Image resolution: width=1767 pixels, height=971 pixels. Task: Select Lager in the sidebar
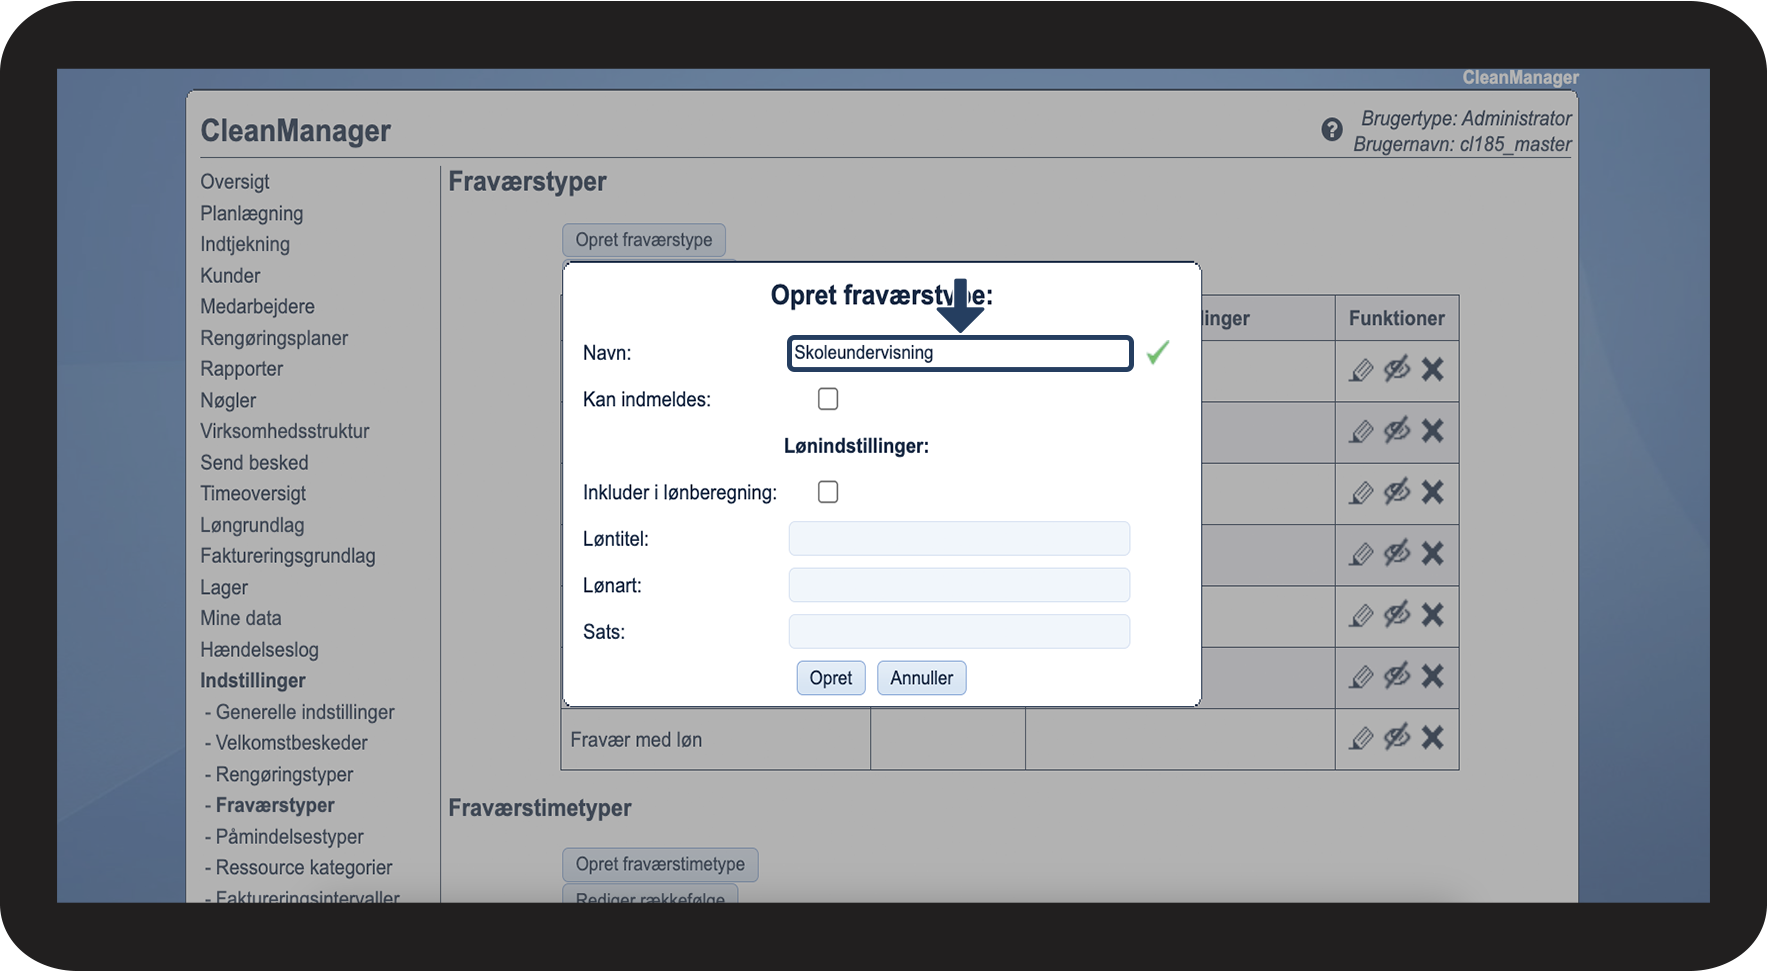click(x=224, y=587)
